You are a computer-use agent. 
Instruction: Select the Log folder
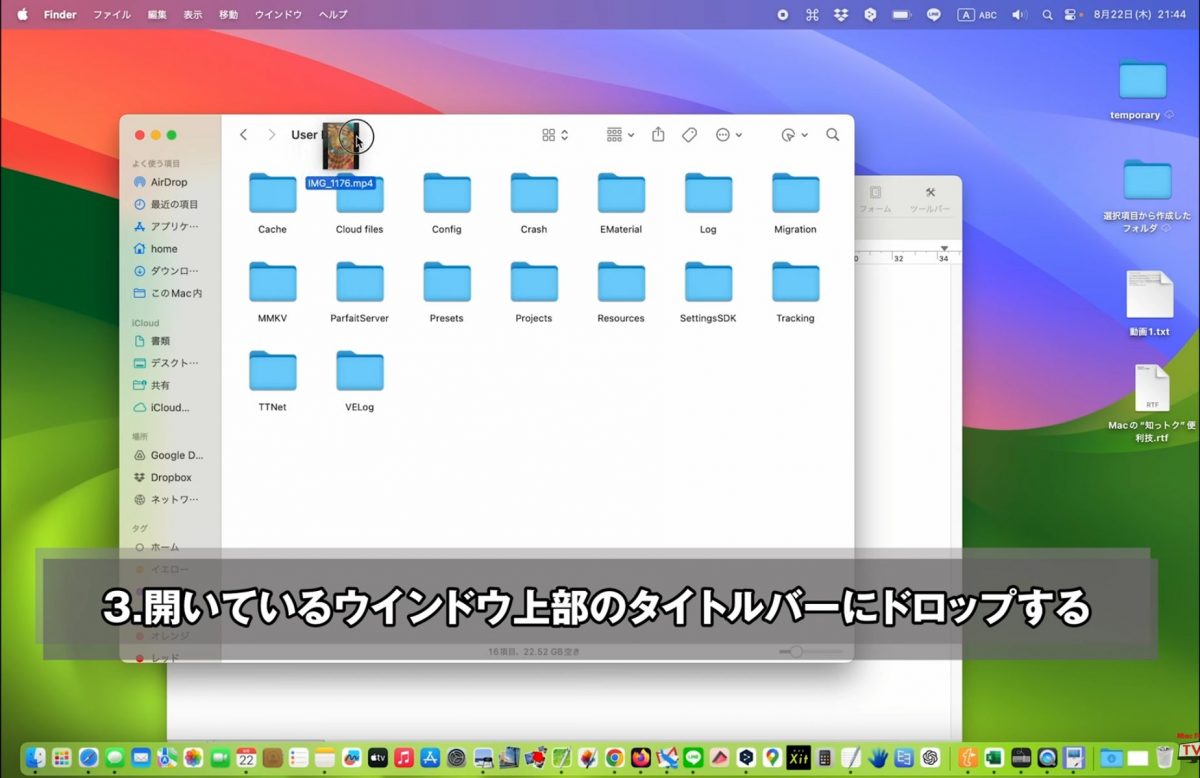click(x=708, y=204)
